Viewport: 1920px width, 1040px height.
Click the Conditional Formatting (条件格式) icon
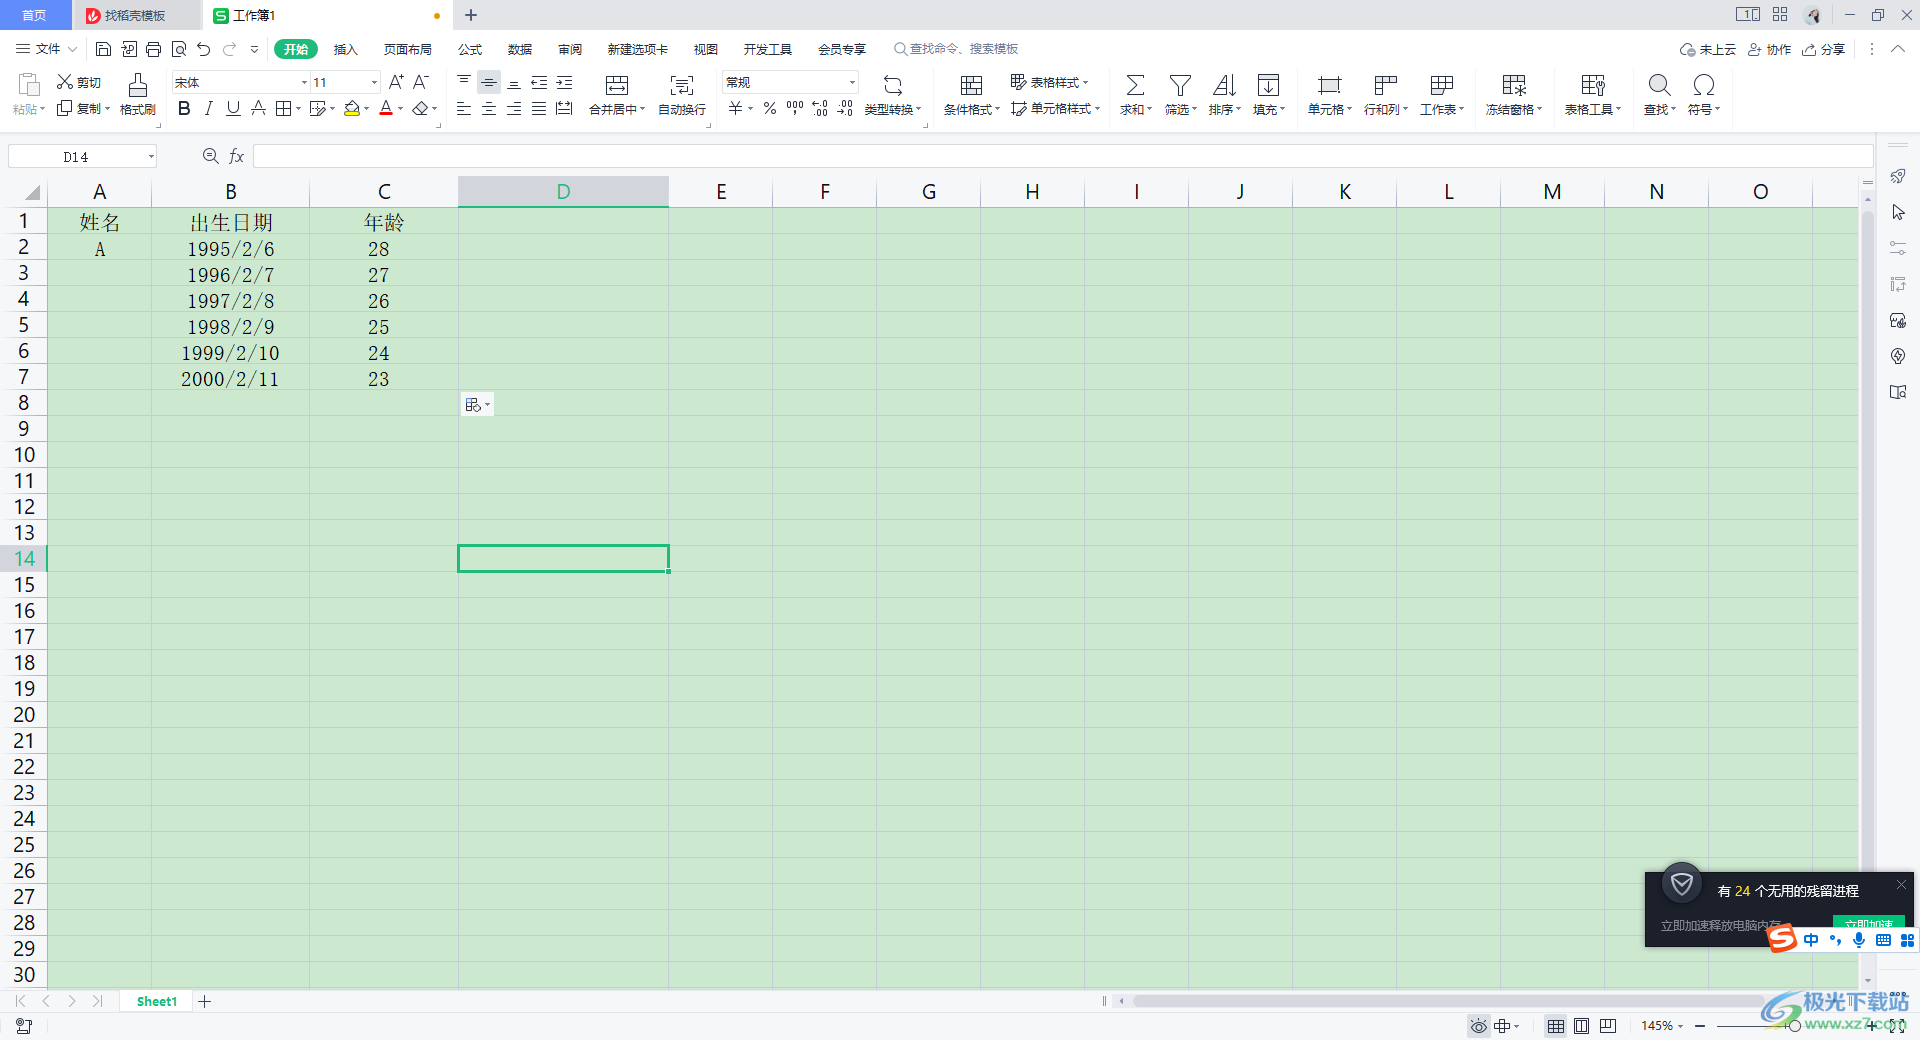(971, 85)
